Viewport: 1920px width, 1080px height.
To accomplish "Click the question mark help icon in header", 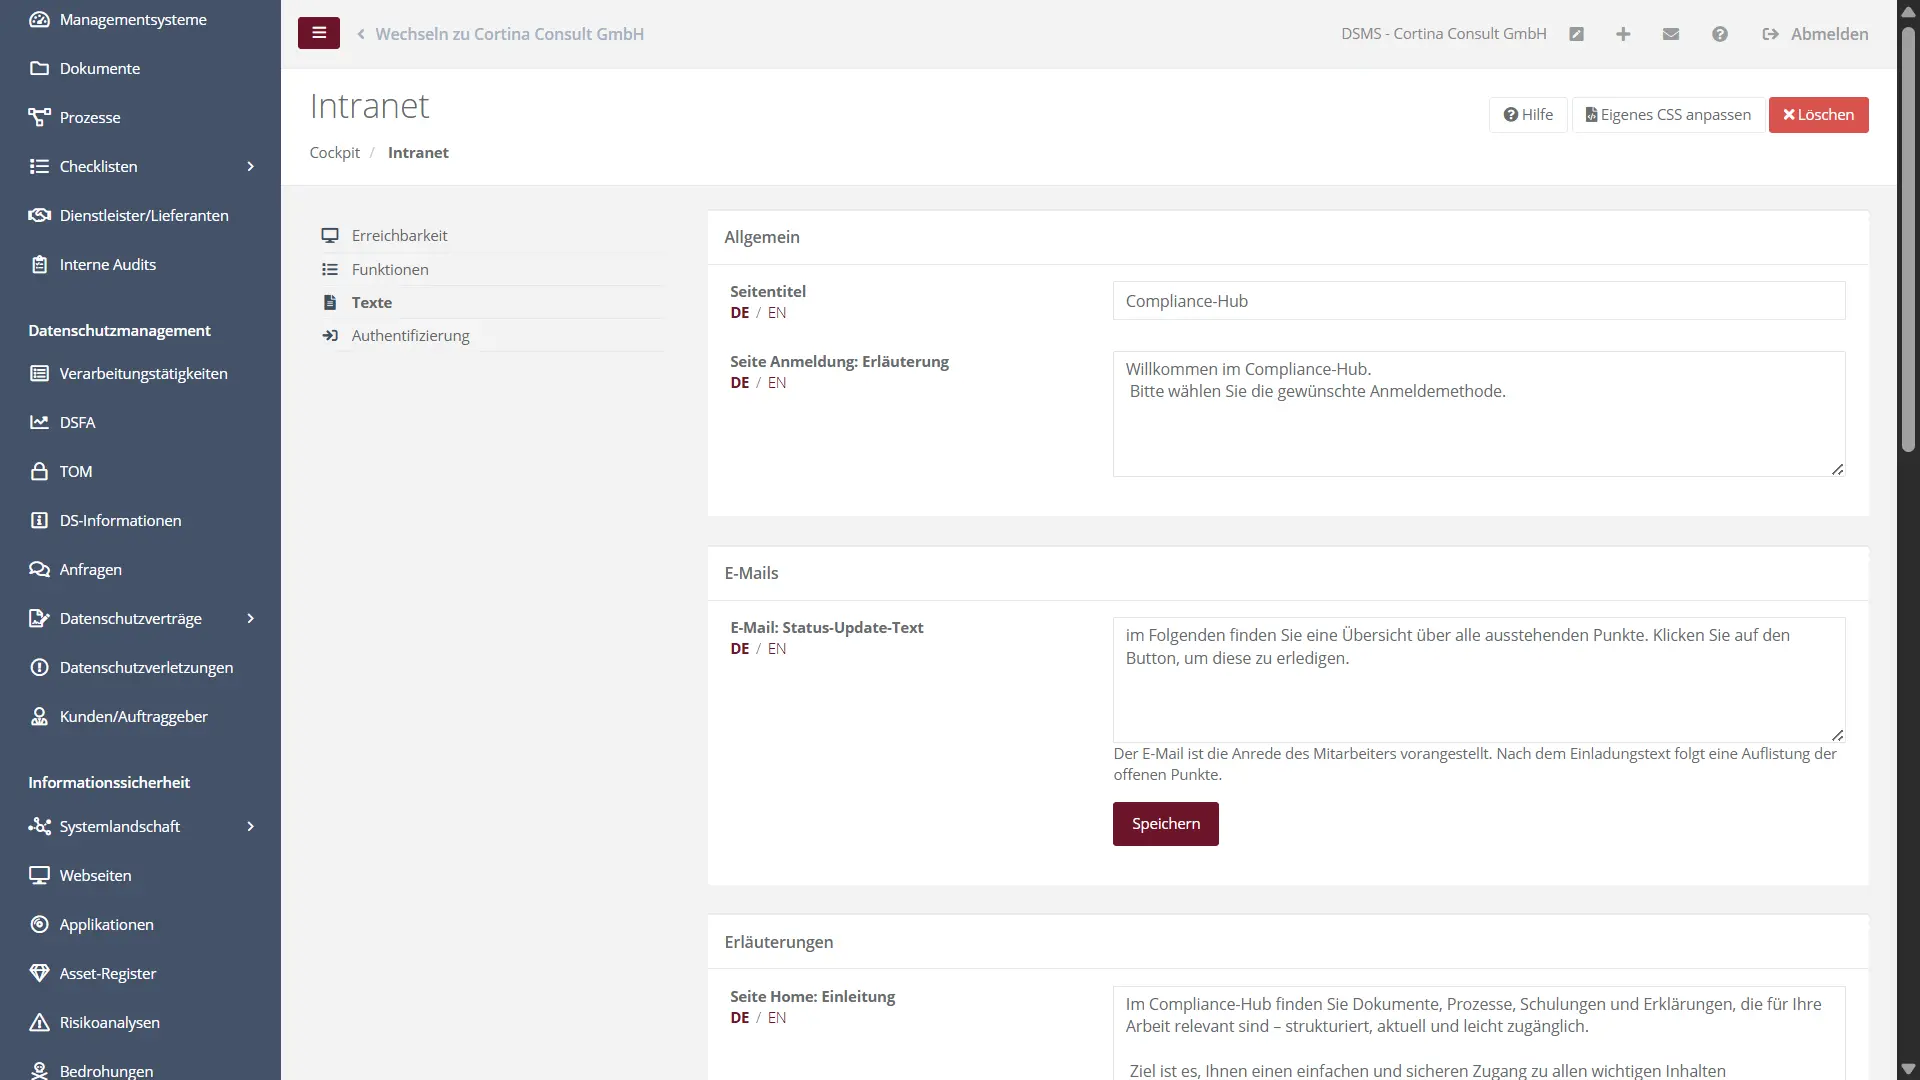I will 1719,34.
